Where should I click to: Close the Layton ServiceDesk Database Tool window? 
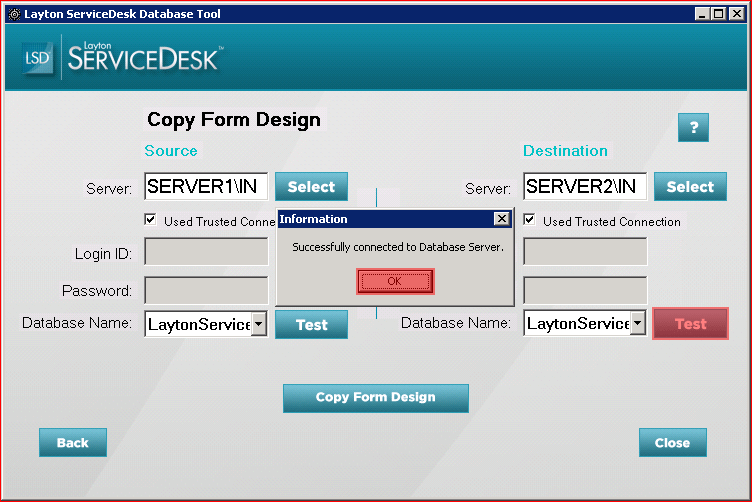[736, 14]
